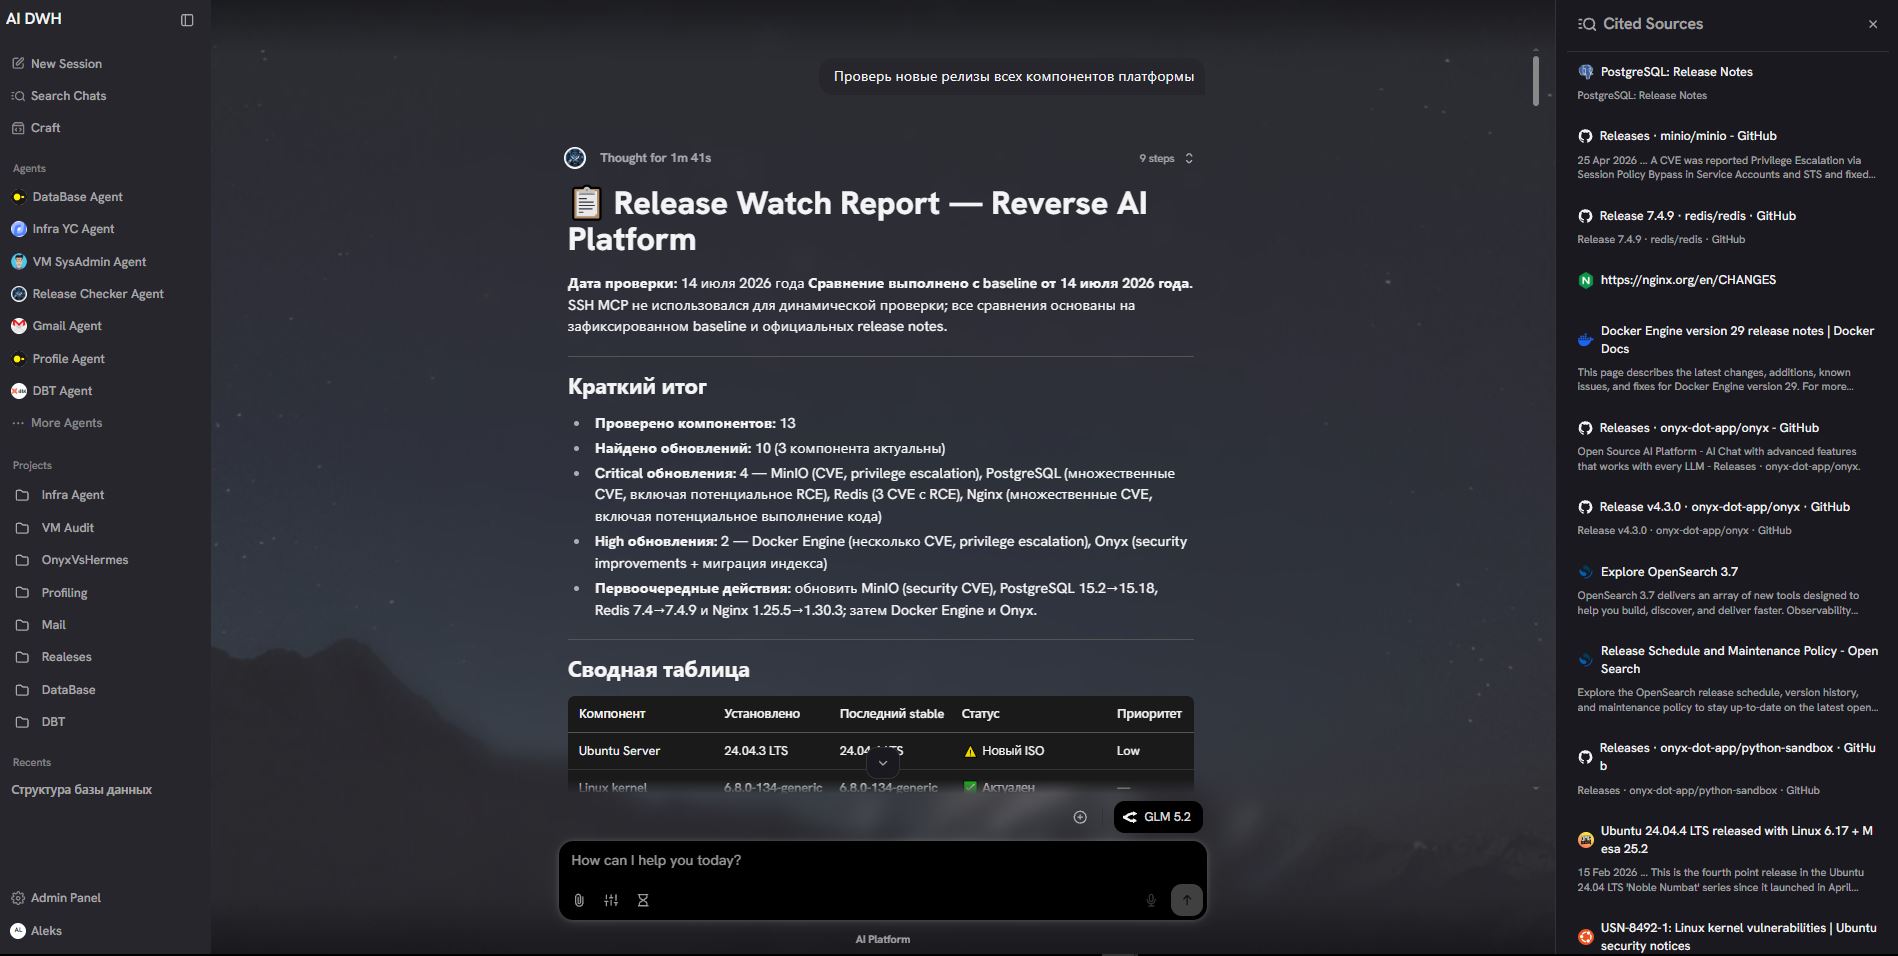Open the VM SysAdmin Agent icon
The height and width of the screenshot is (956, 1898).
(x=18, y=262)
